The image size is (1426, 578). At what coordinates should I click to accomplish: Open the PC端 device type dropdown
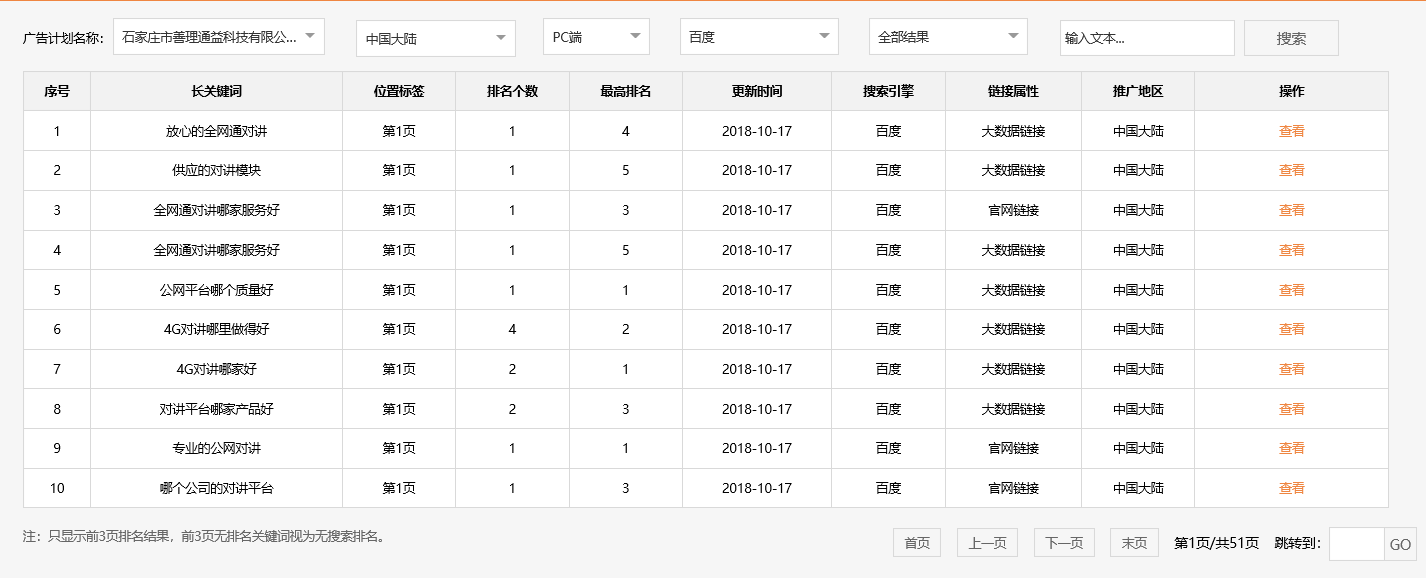[595, 37]
